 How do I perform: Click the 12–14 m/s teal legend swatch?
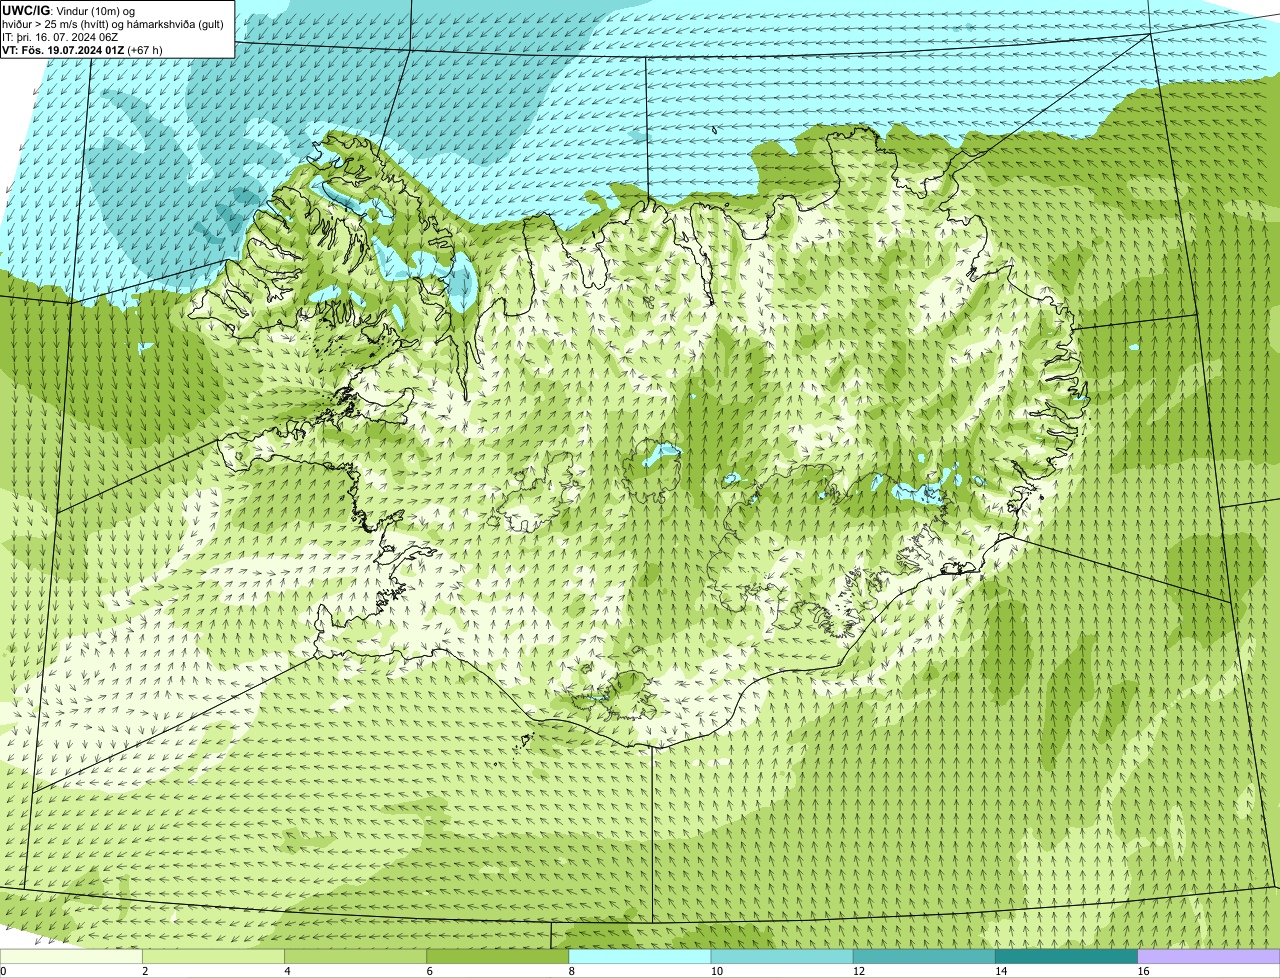click(x=924, y=956)
